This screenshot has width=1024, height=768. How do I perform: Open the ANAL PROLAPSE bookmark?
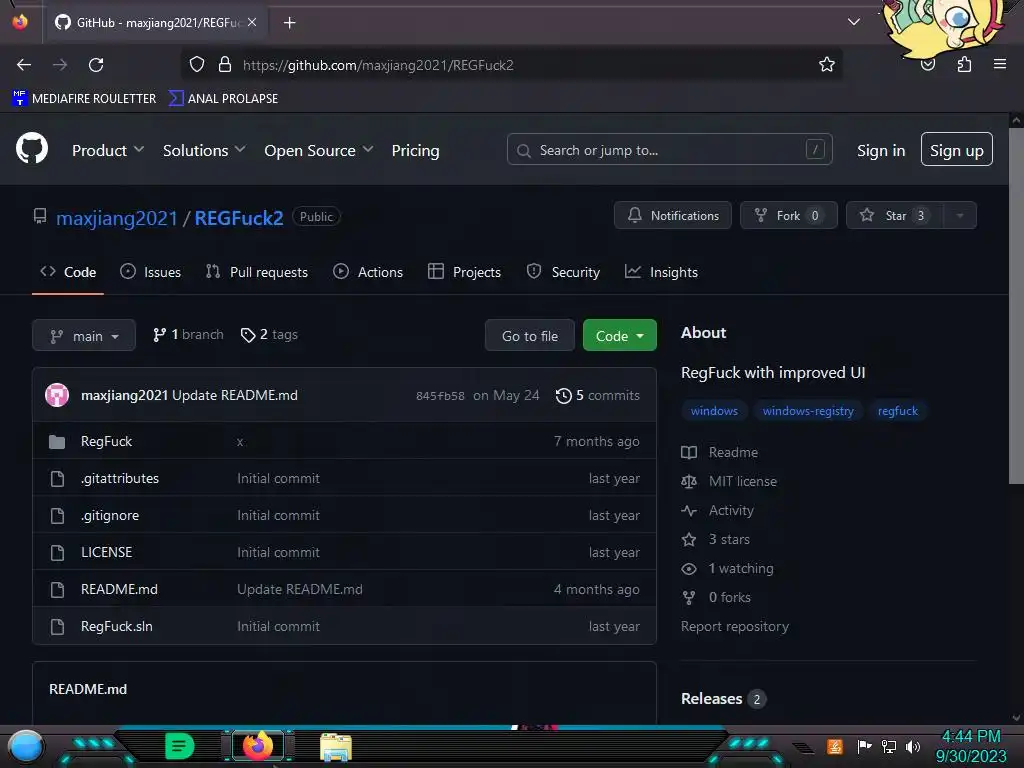tap(223, 99)
